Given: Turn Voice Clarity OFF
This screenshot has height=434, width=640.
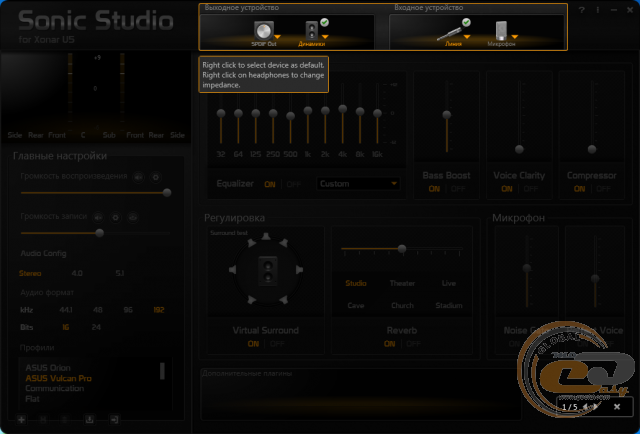Looking at the screenshot, I should pyautogui.click(x=531, y=189).
